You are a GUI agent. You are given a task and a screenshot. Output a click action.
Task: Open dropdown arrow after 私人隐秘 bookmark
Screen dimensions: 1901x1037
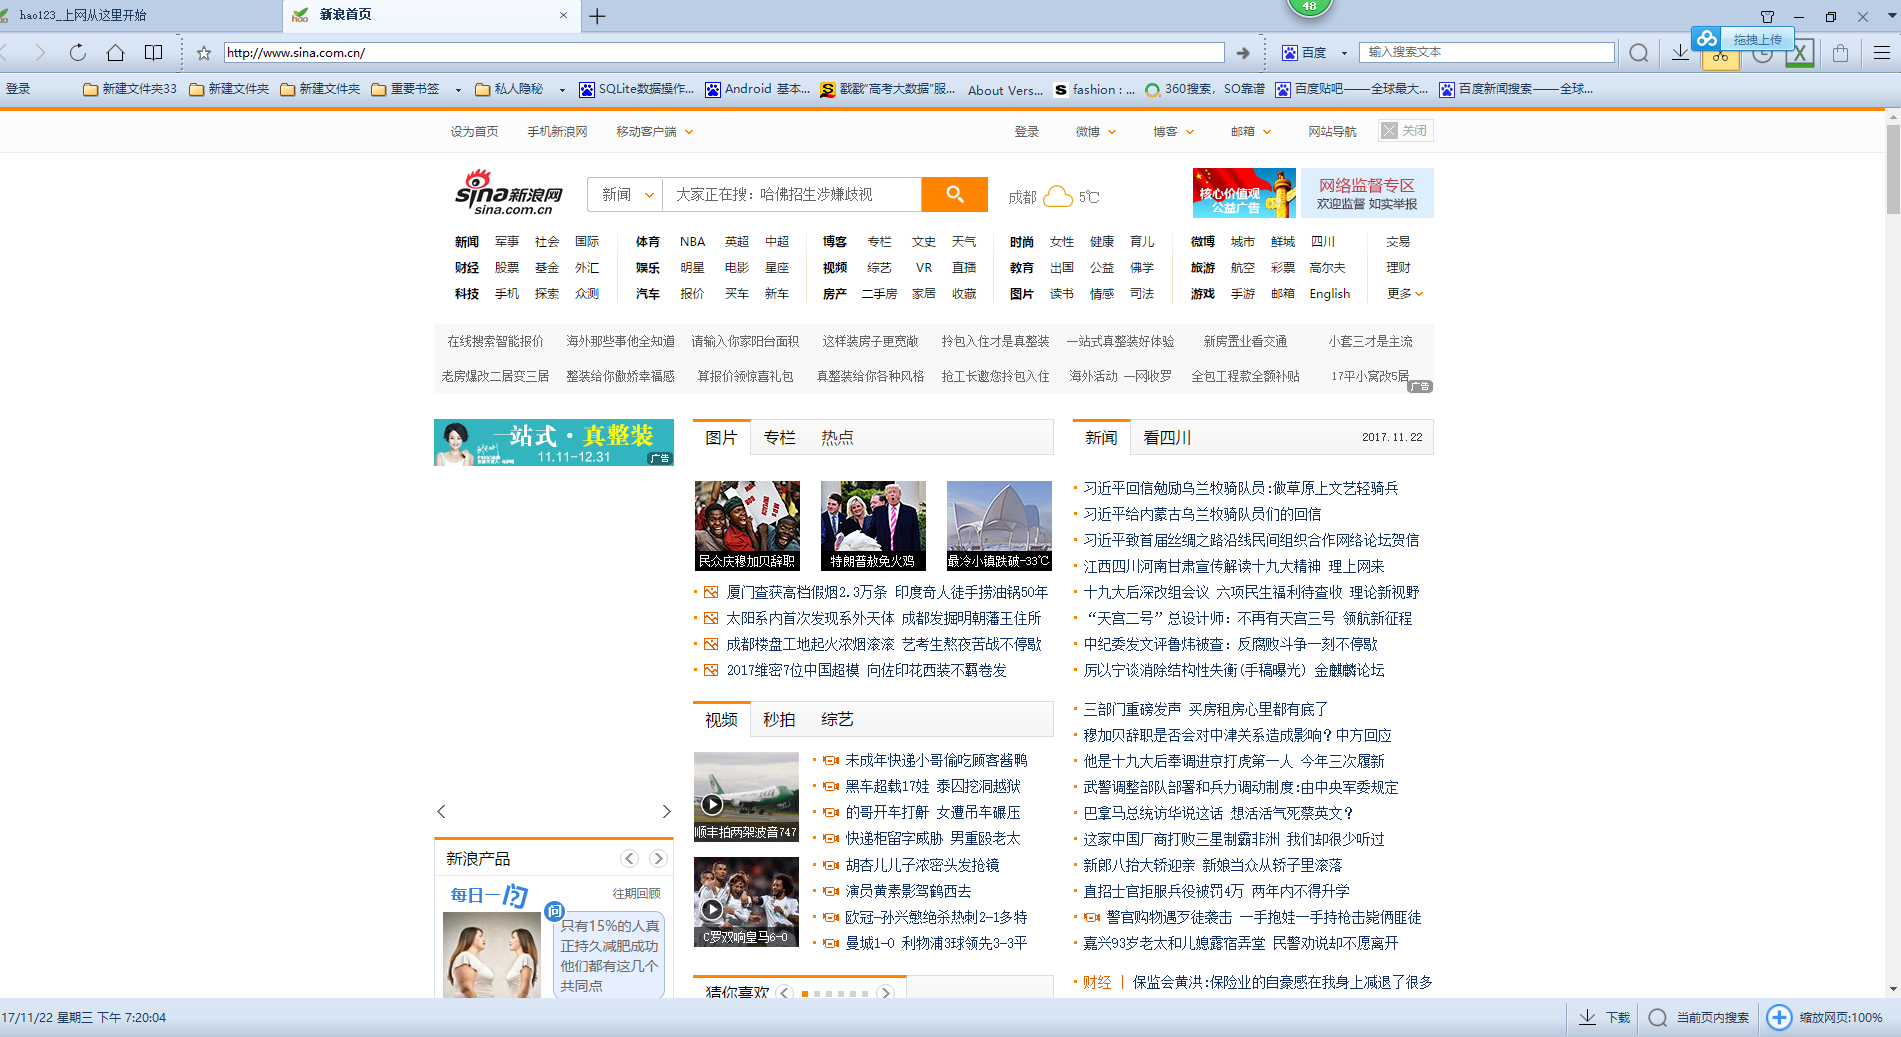tap(562, 90)
